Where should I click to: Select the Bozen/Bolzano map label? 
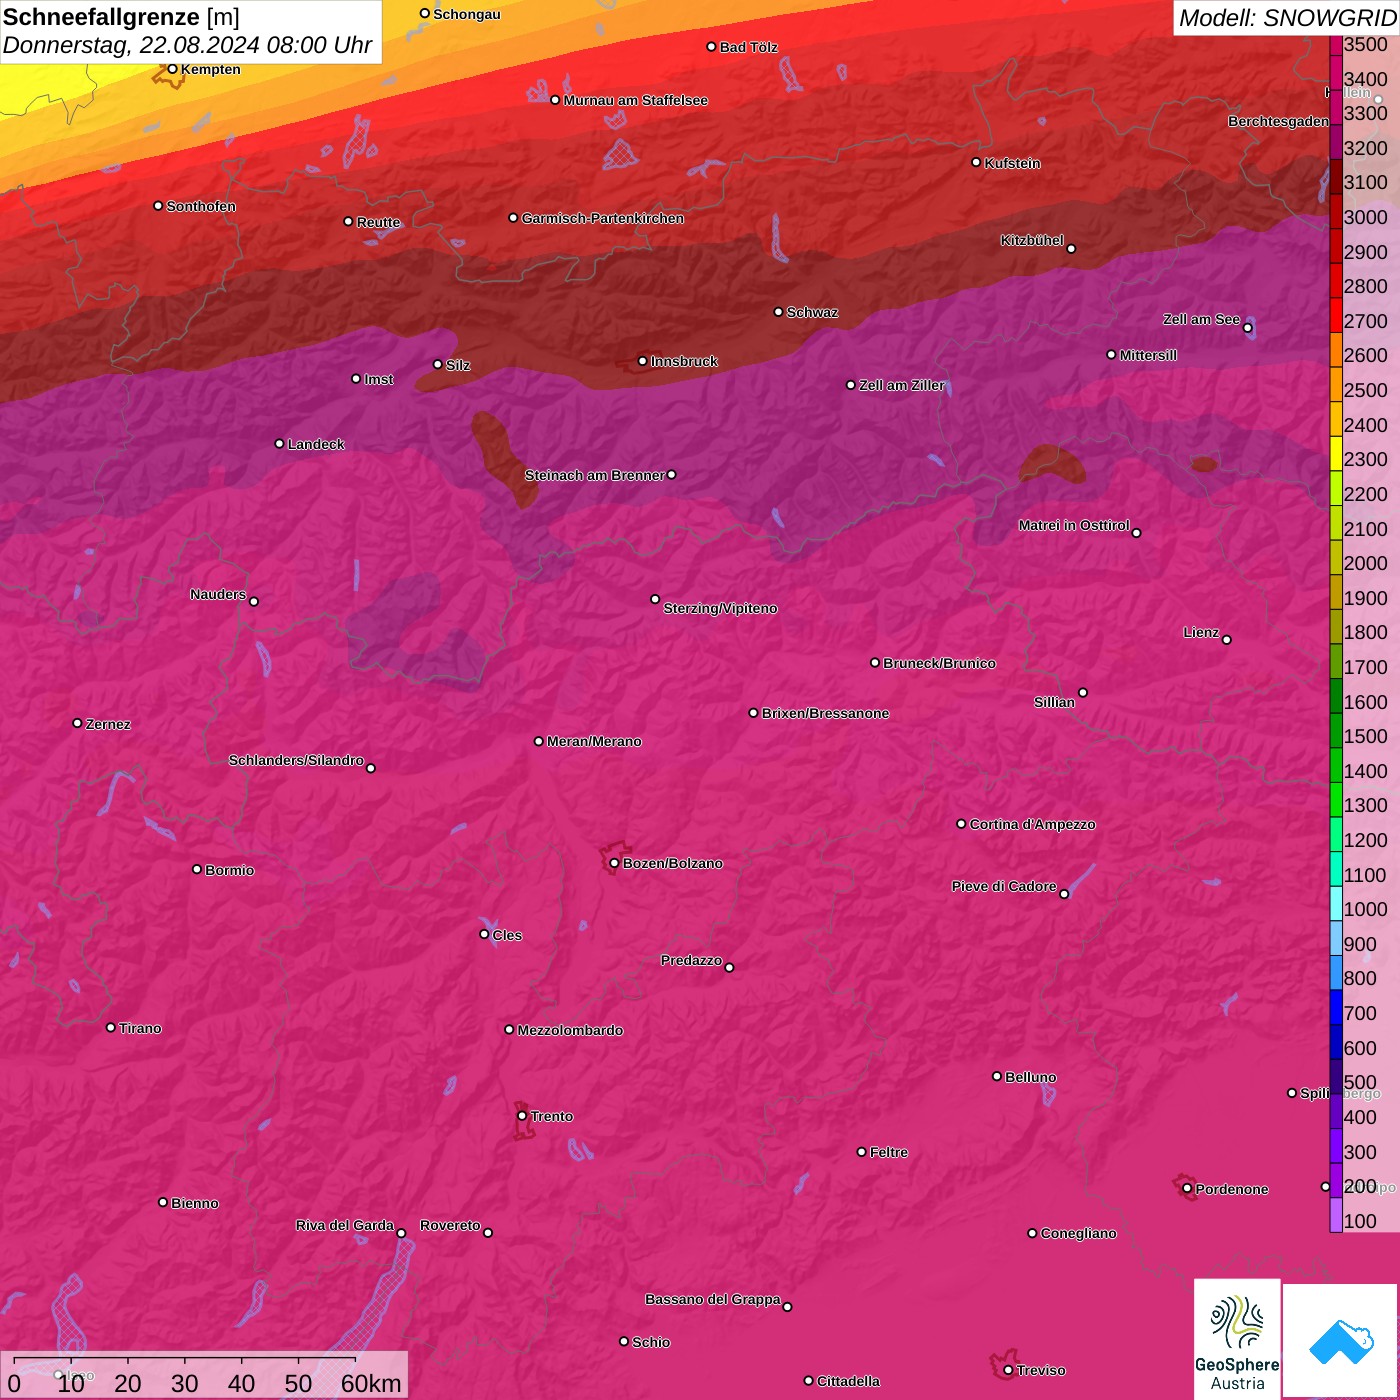[672, 864]
